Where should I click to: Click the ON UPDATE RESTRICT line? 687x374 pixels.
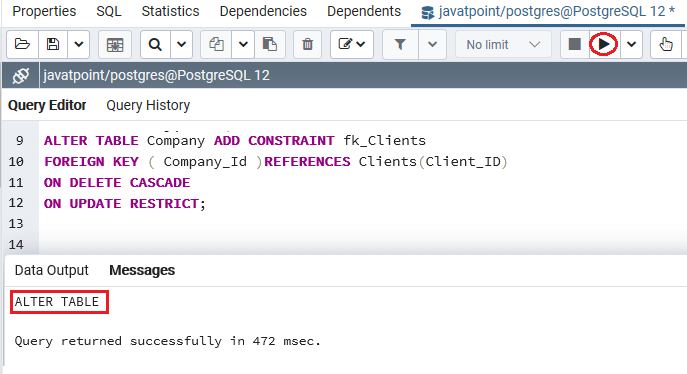tap(124, 204)
